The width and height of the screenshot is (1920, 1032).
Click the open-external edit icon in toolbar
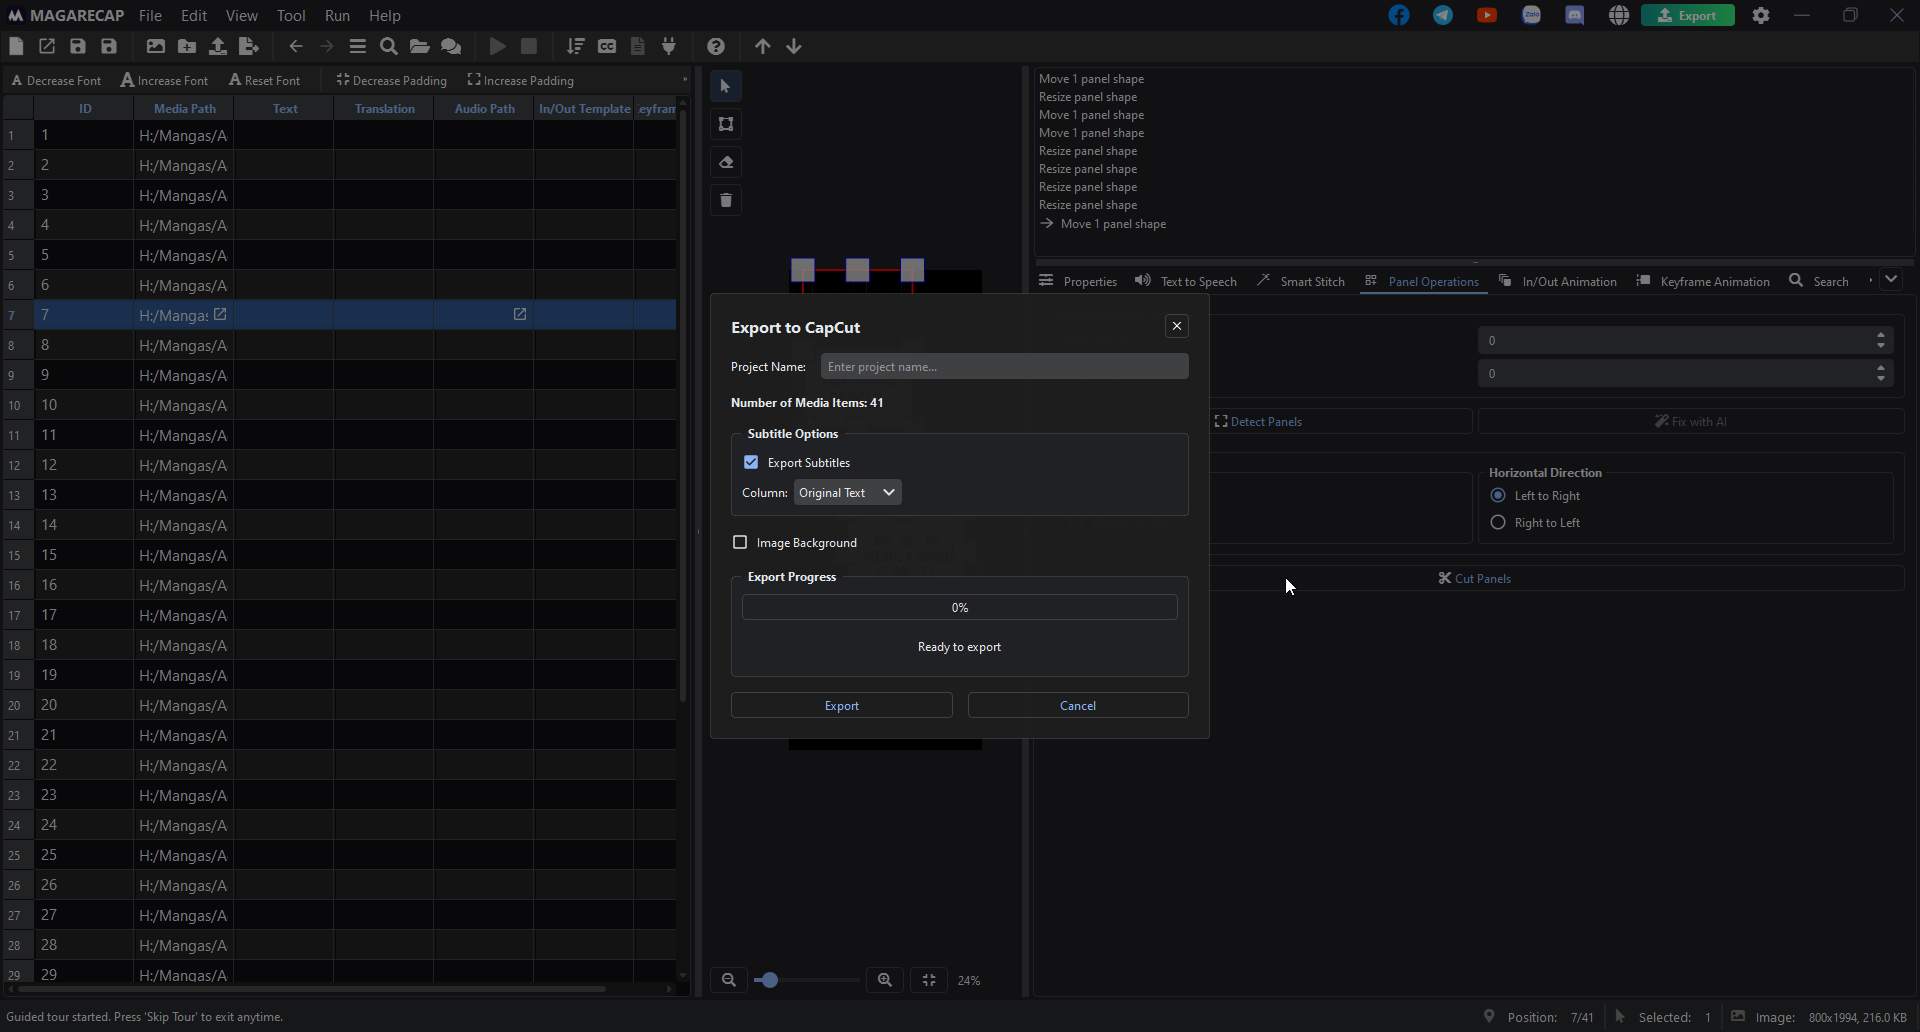click(47, 46)
